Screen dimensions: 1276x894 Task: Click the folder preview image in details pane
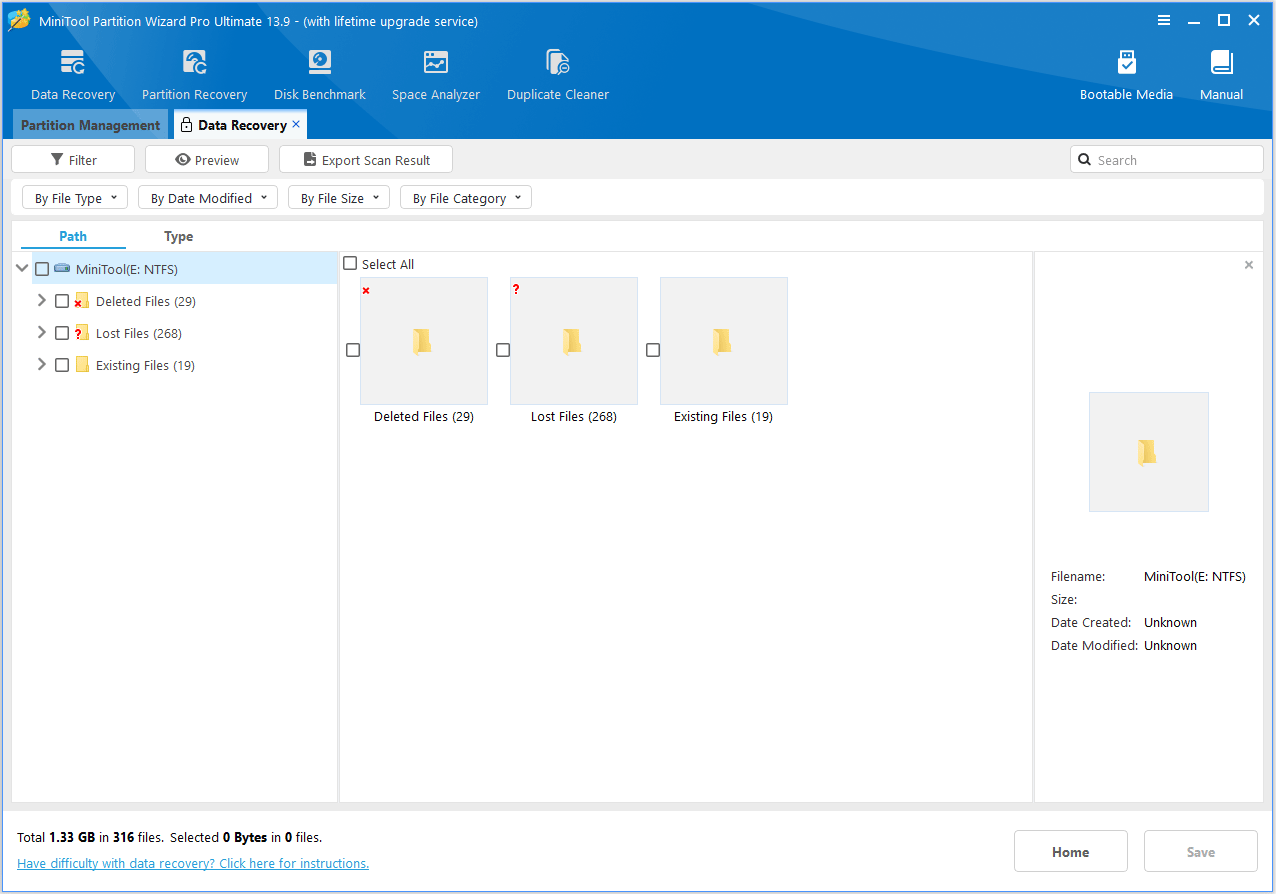[1149, 452]
